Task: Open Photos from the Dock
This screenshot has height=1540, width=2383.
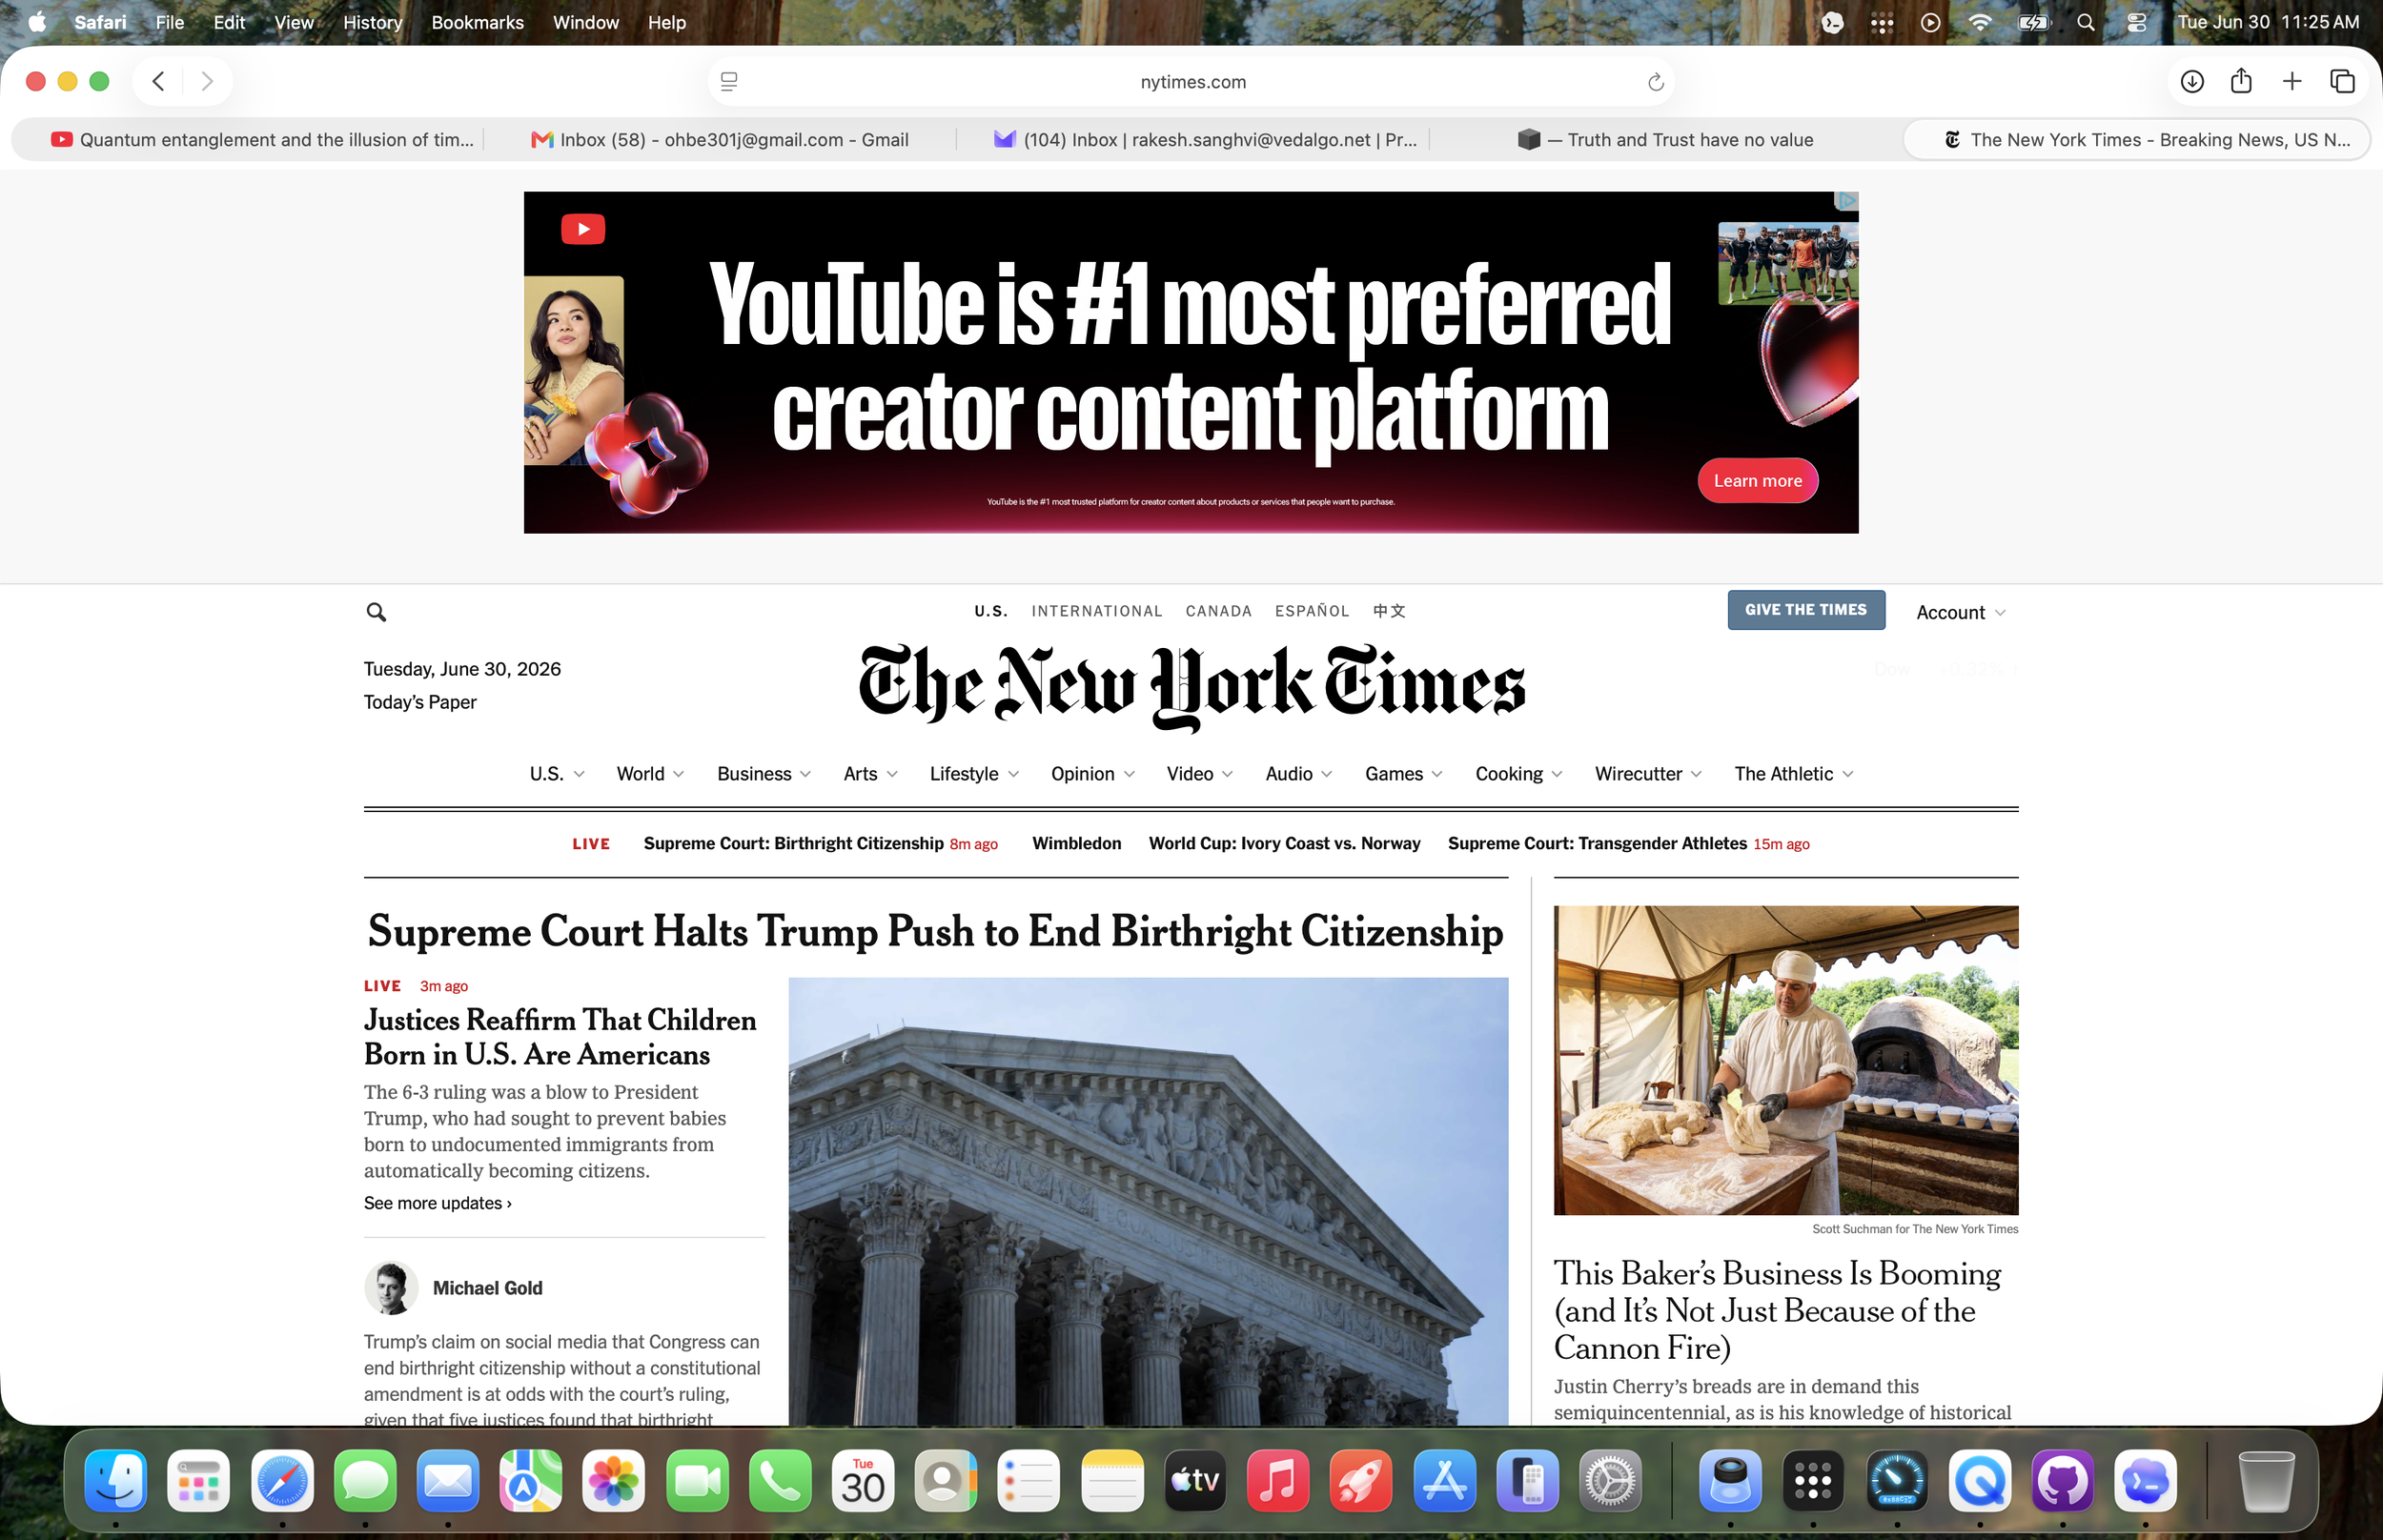Action: point(614,1481)
